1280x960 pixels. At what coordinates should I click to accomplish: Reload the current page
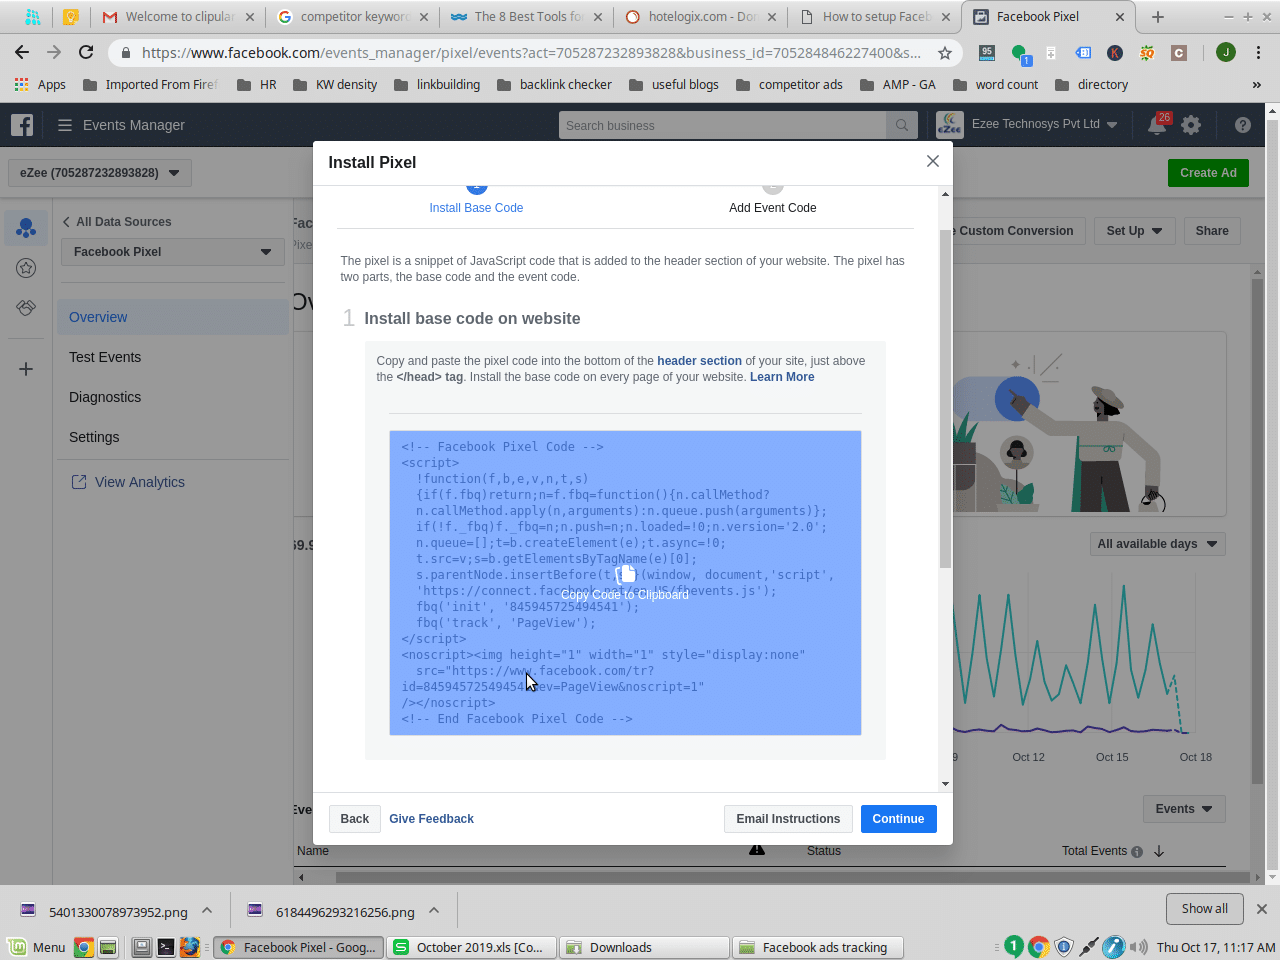(x=86, y=53)
